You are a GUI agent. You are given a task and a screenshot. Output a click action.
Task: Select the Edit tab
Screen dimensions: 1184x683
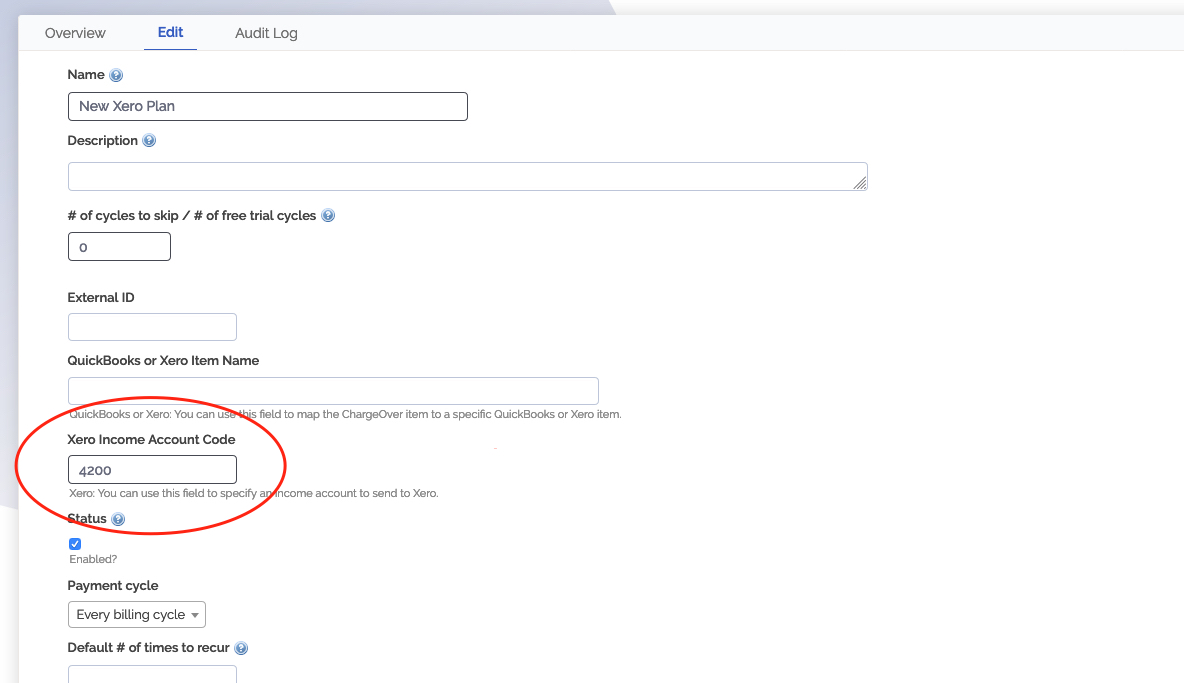[170, 32]
